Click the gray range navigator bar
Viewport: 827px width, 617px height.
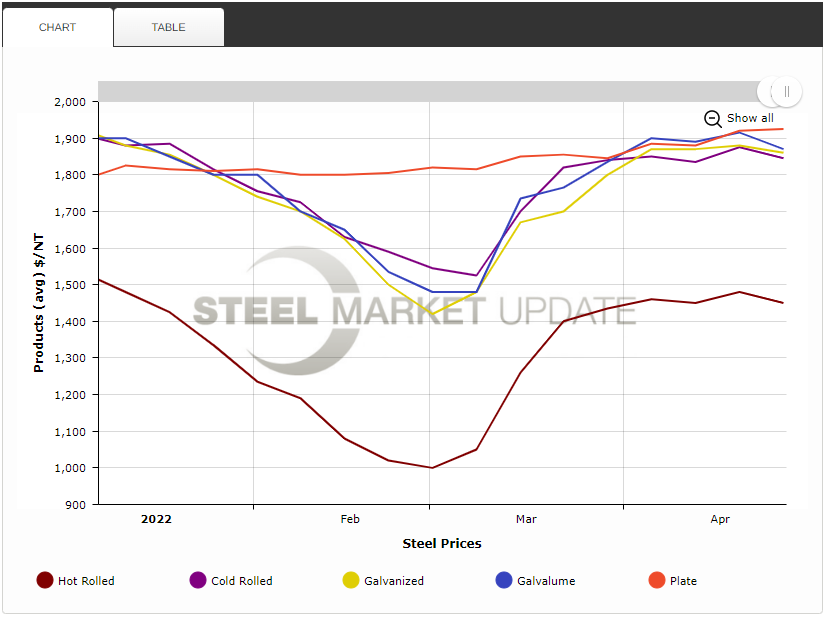tap(430, 91)
